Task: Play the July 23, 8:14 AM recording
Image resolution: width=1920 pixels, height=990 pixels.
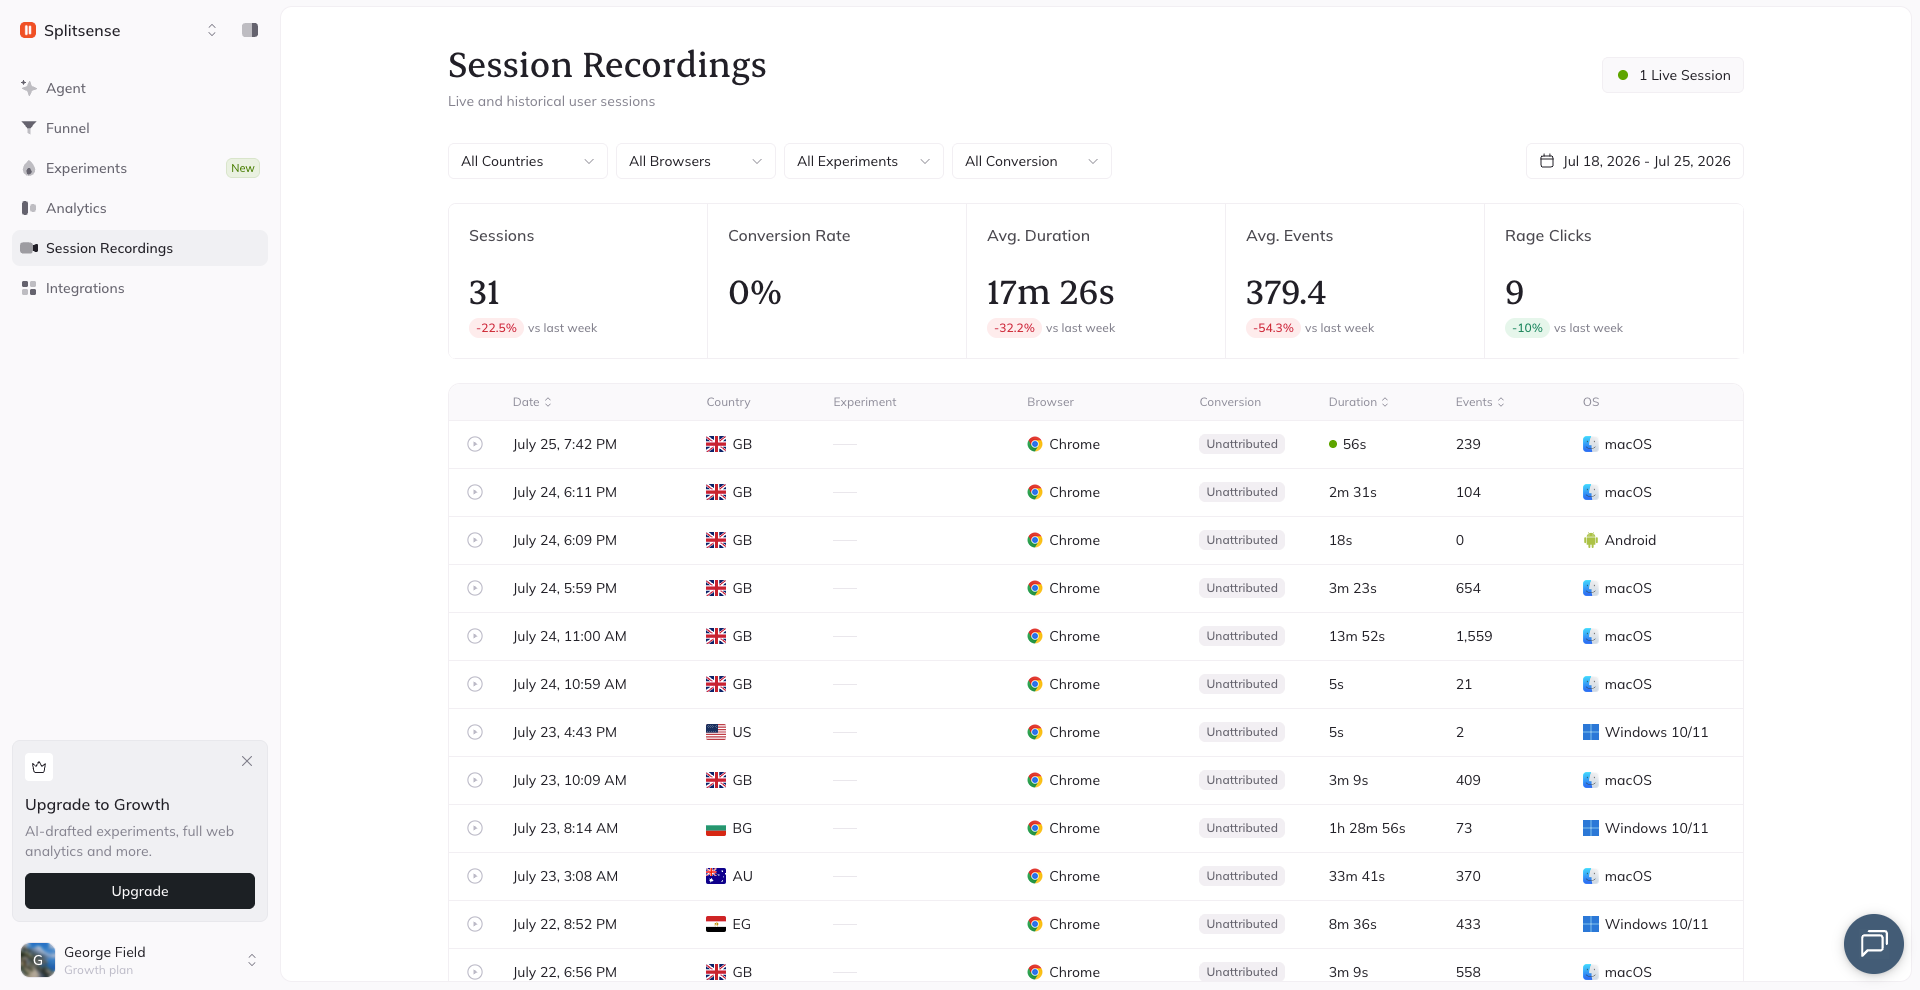Action: point(475,828)
